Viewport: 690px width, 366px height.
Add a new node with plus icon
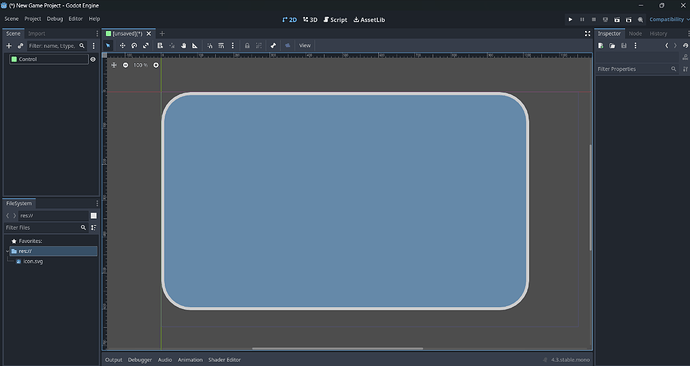coord(9,46)
